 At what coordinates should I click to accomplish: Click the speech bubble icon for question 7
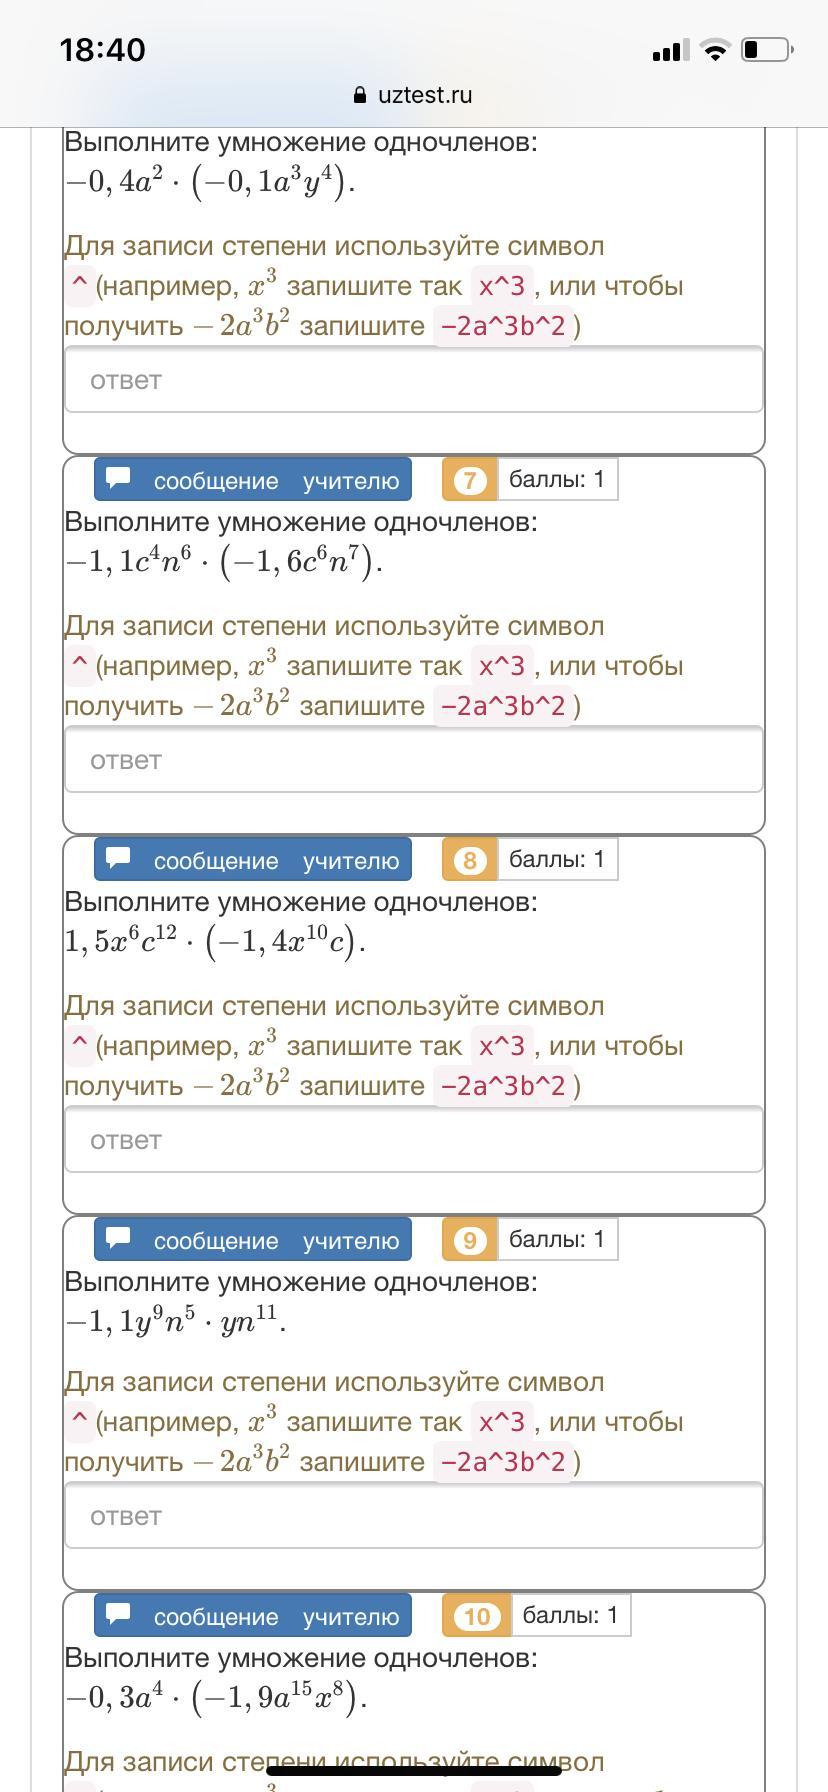click(x=119, y=478)
